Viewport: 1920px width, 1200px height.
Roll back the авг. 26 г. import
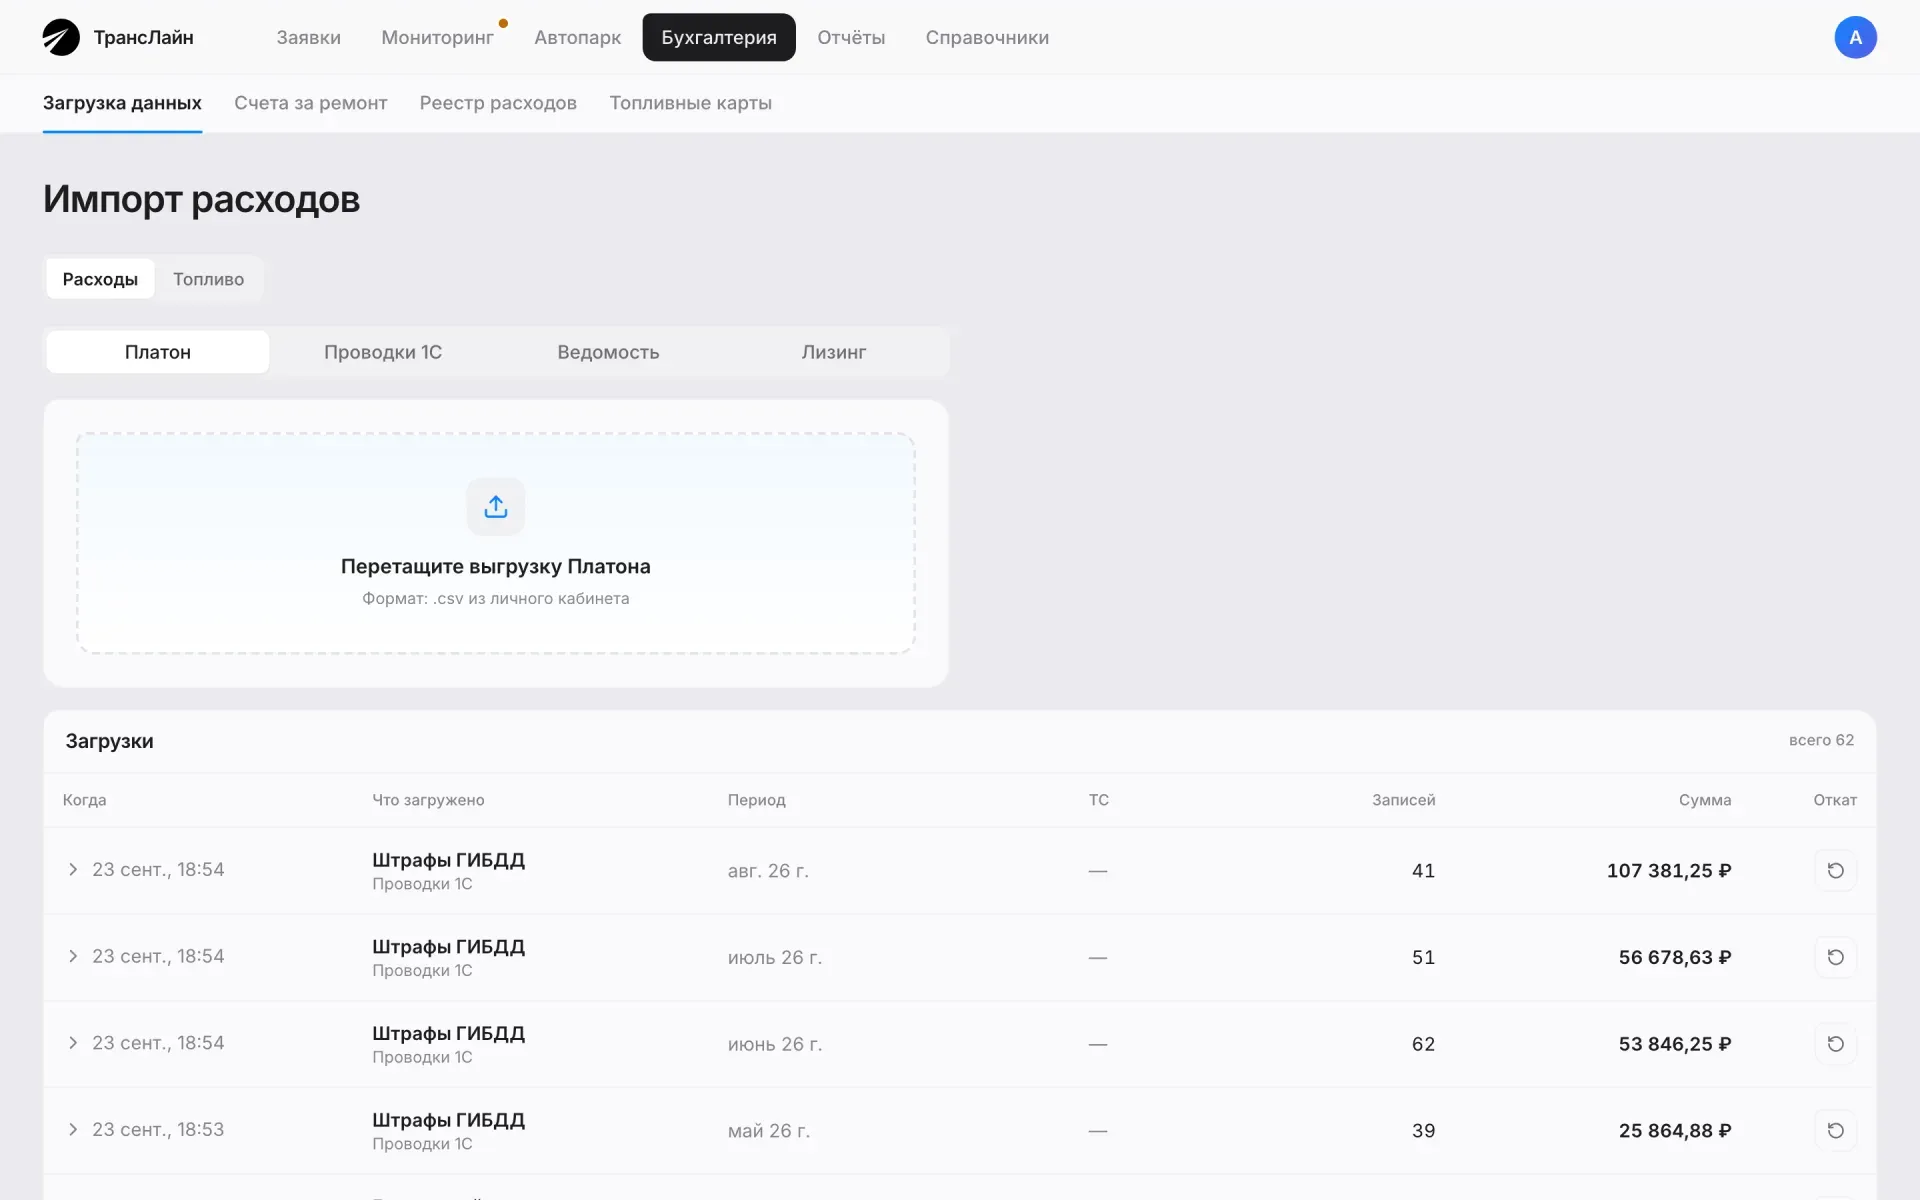tap(1835, 870)
